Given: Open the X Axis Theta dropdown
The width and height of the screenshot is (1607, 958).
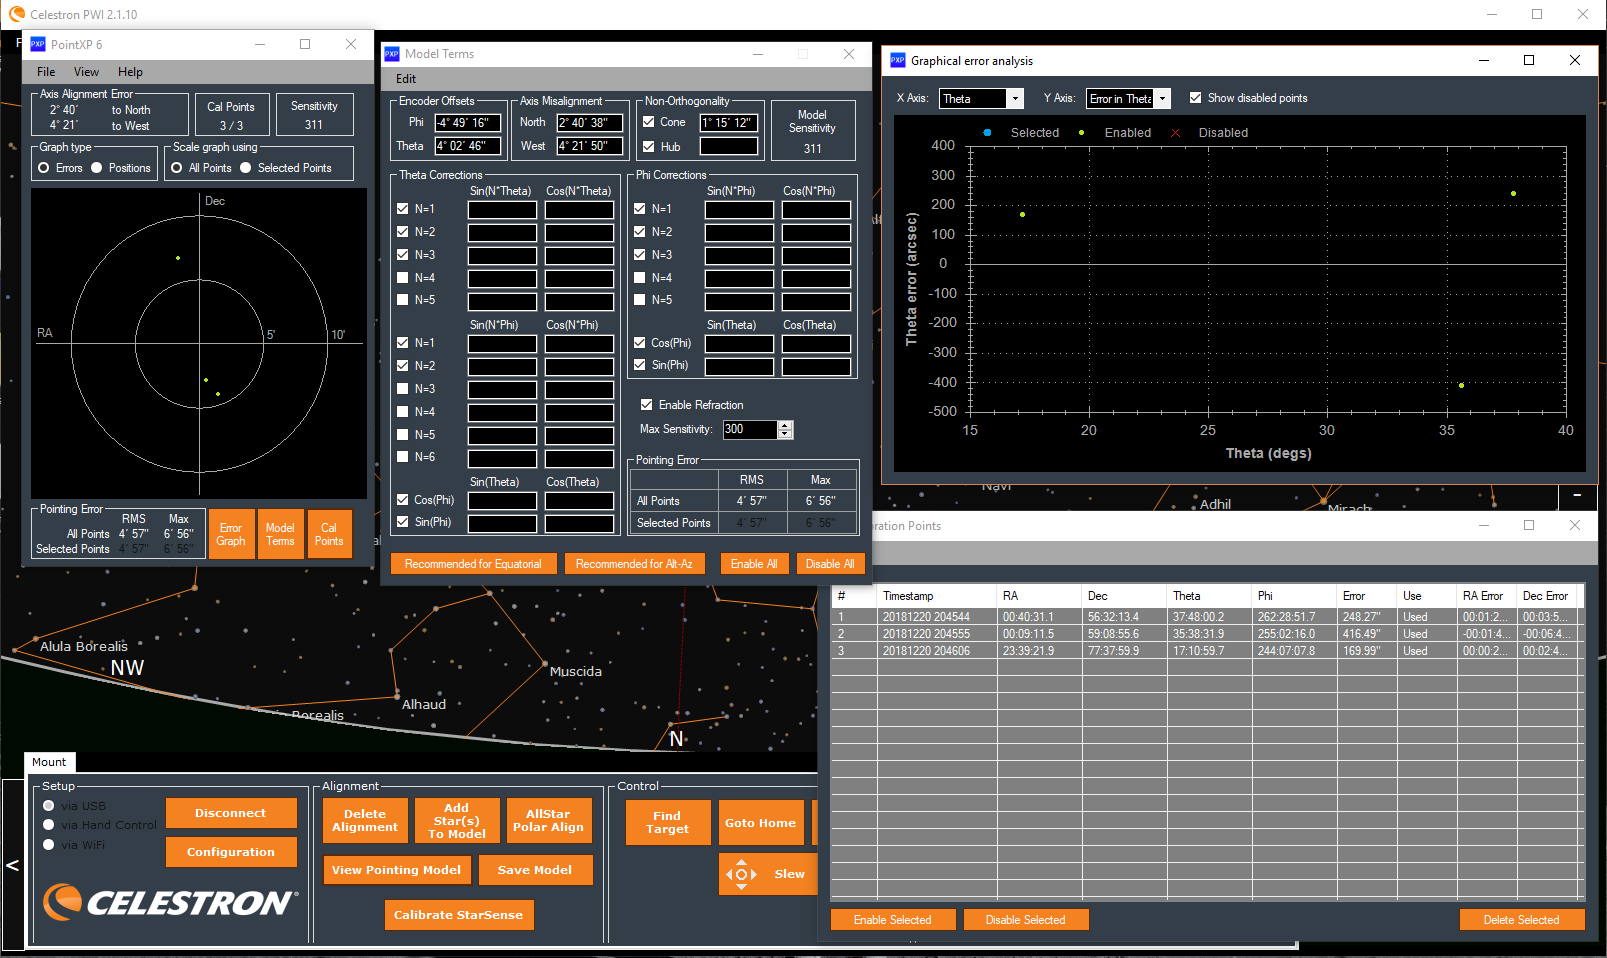Looking at the screenshot, I should coord(1015,99).
